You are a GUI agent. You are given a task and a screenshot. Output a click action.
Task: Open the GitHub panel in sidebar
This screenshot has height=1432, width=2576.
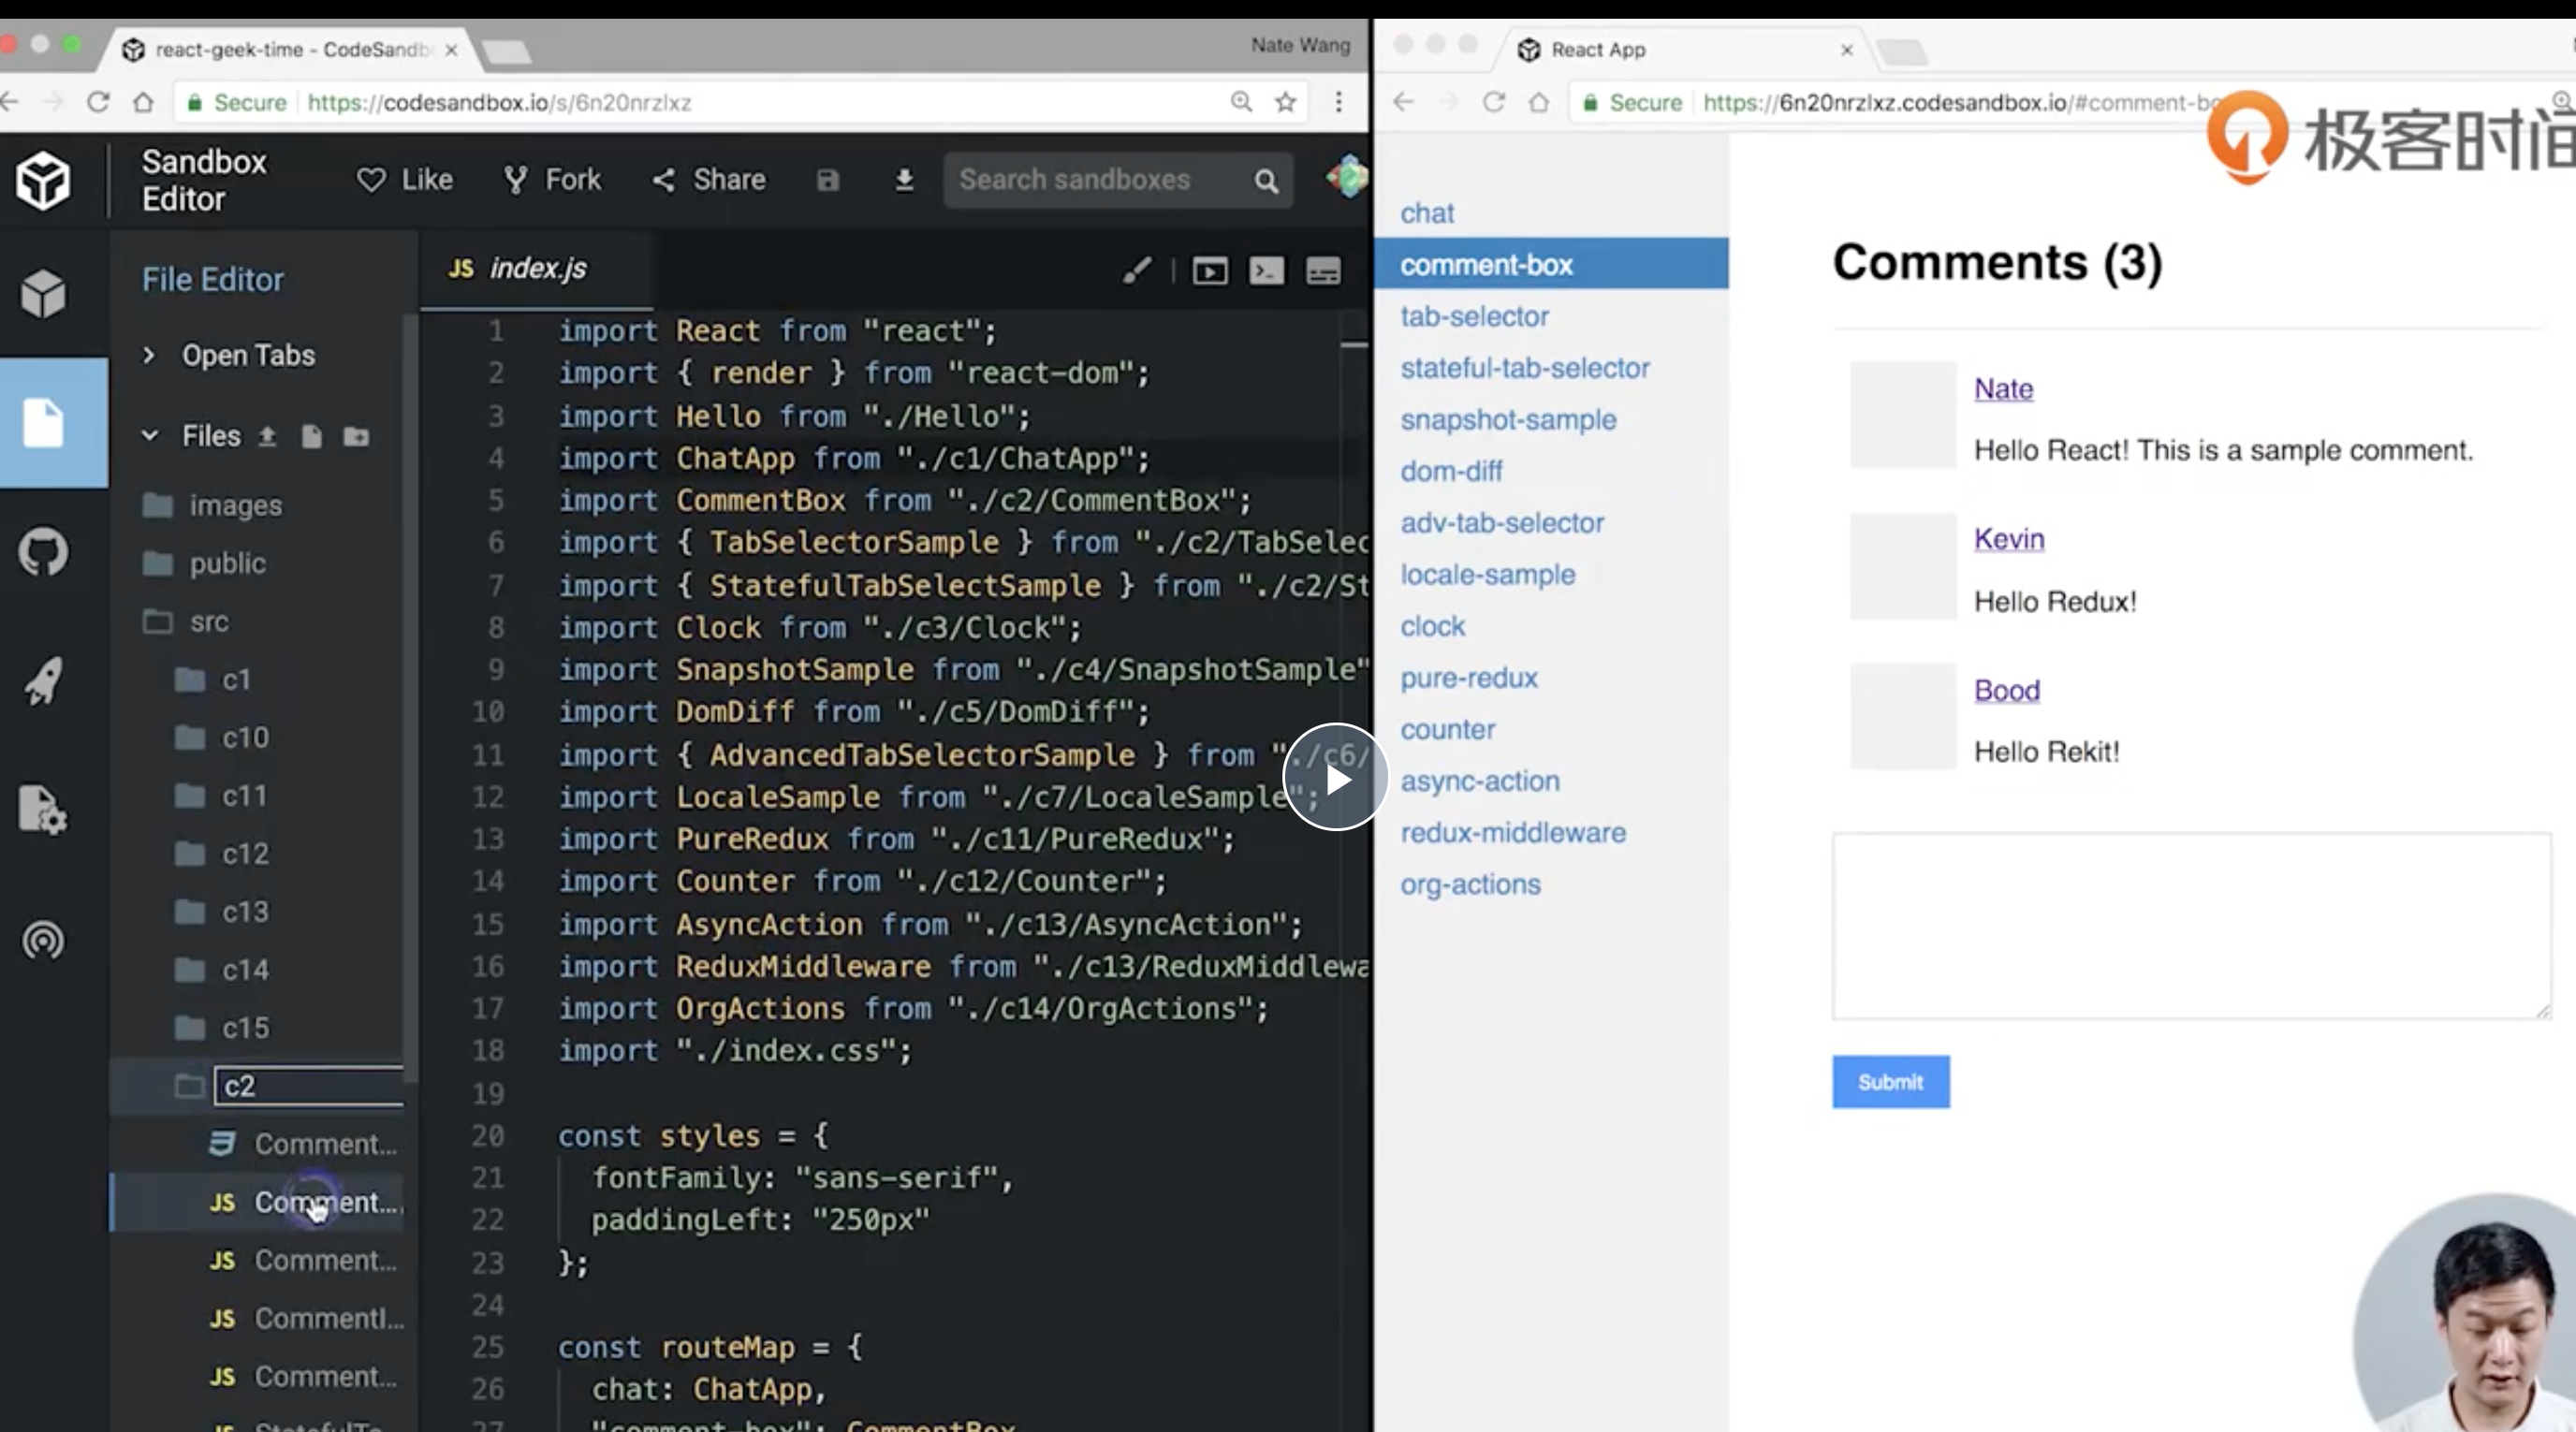[43, 552]
